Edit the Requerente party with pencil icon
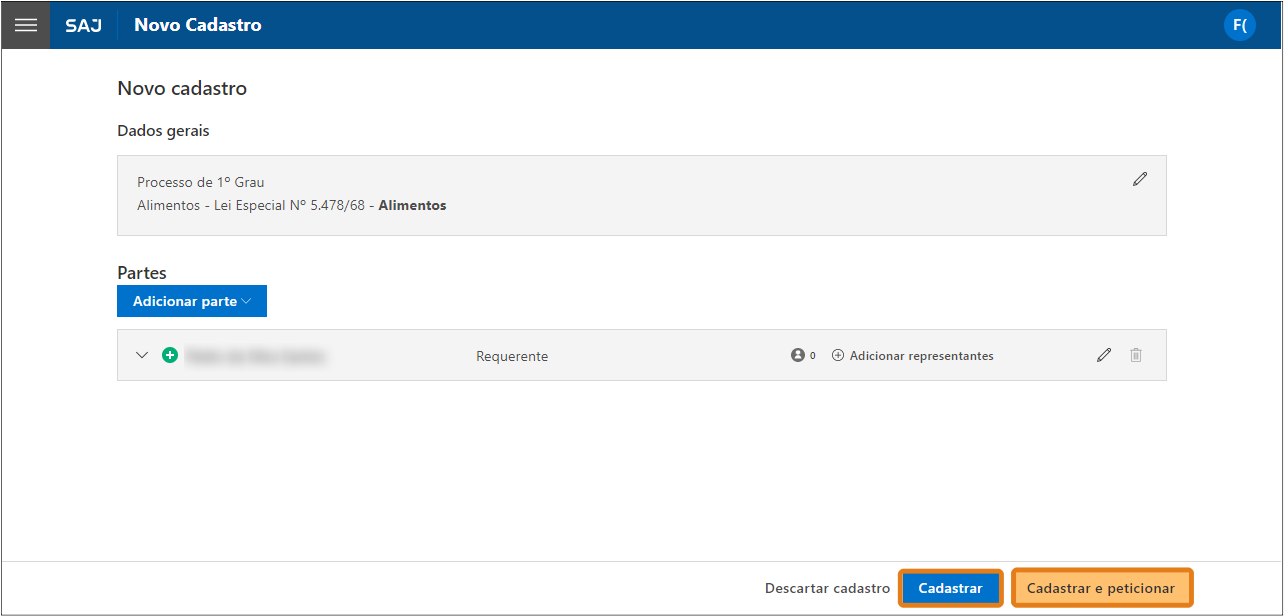The image size is (1284, 616). point(1104,355)
